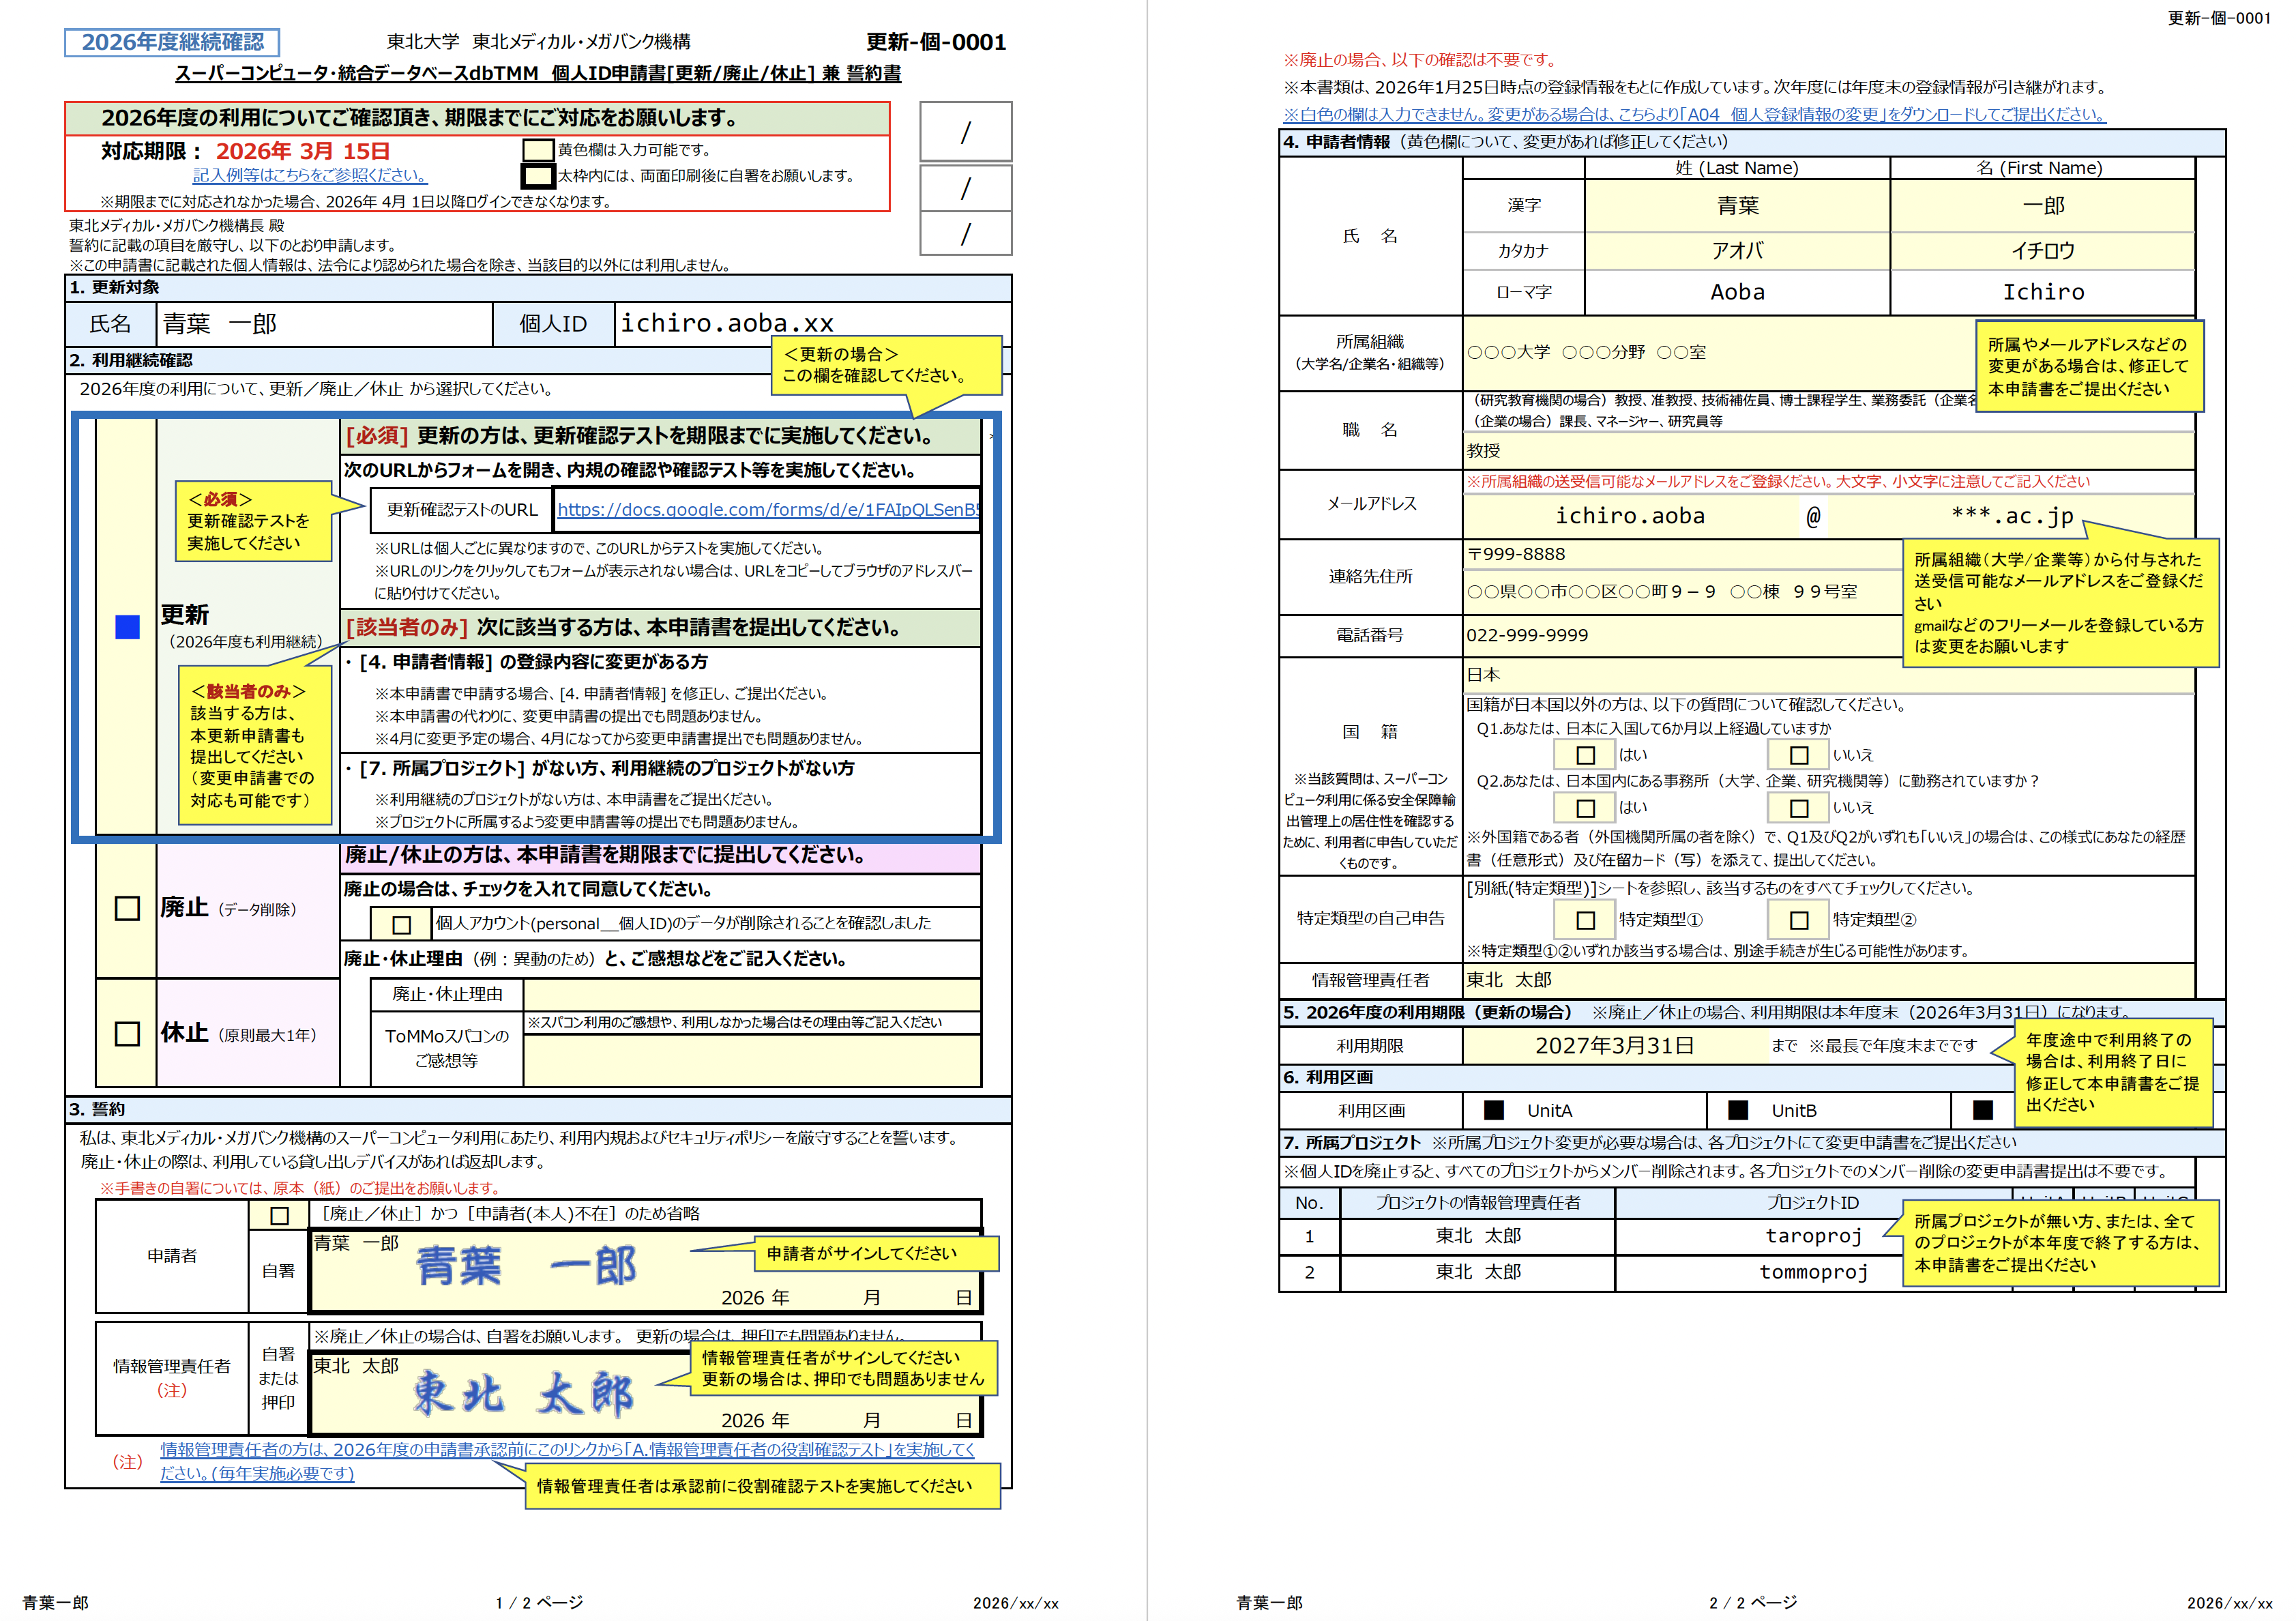Click the 廃止・休止理由 yellow input field

tap(751, 994)
